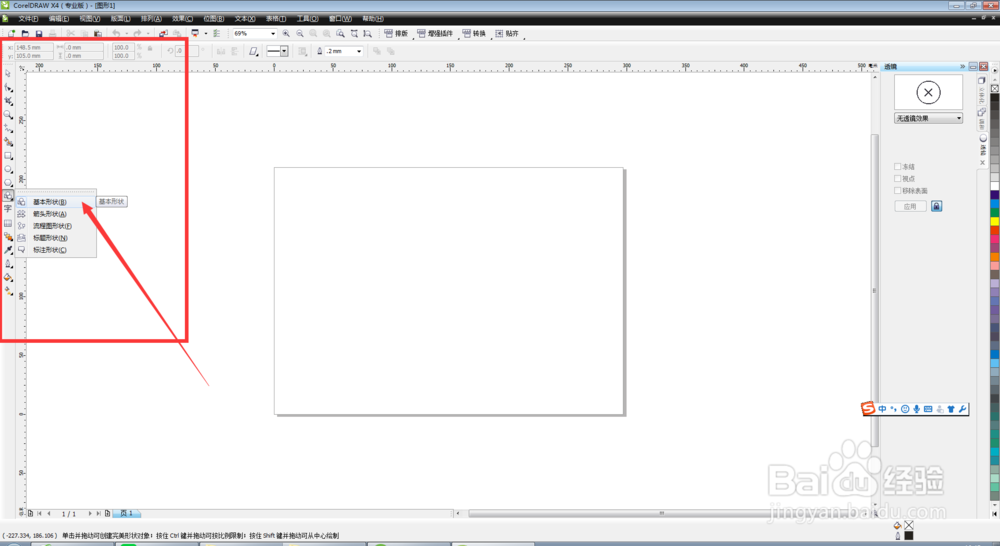Select the Basic Shapes tool in the toolbox
The height and width of the screenshot is (546, 1000).
[8, 196]
